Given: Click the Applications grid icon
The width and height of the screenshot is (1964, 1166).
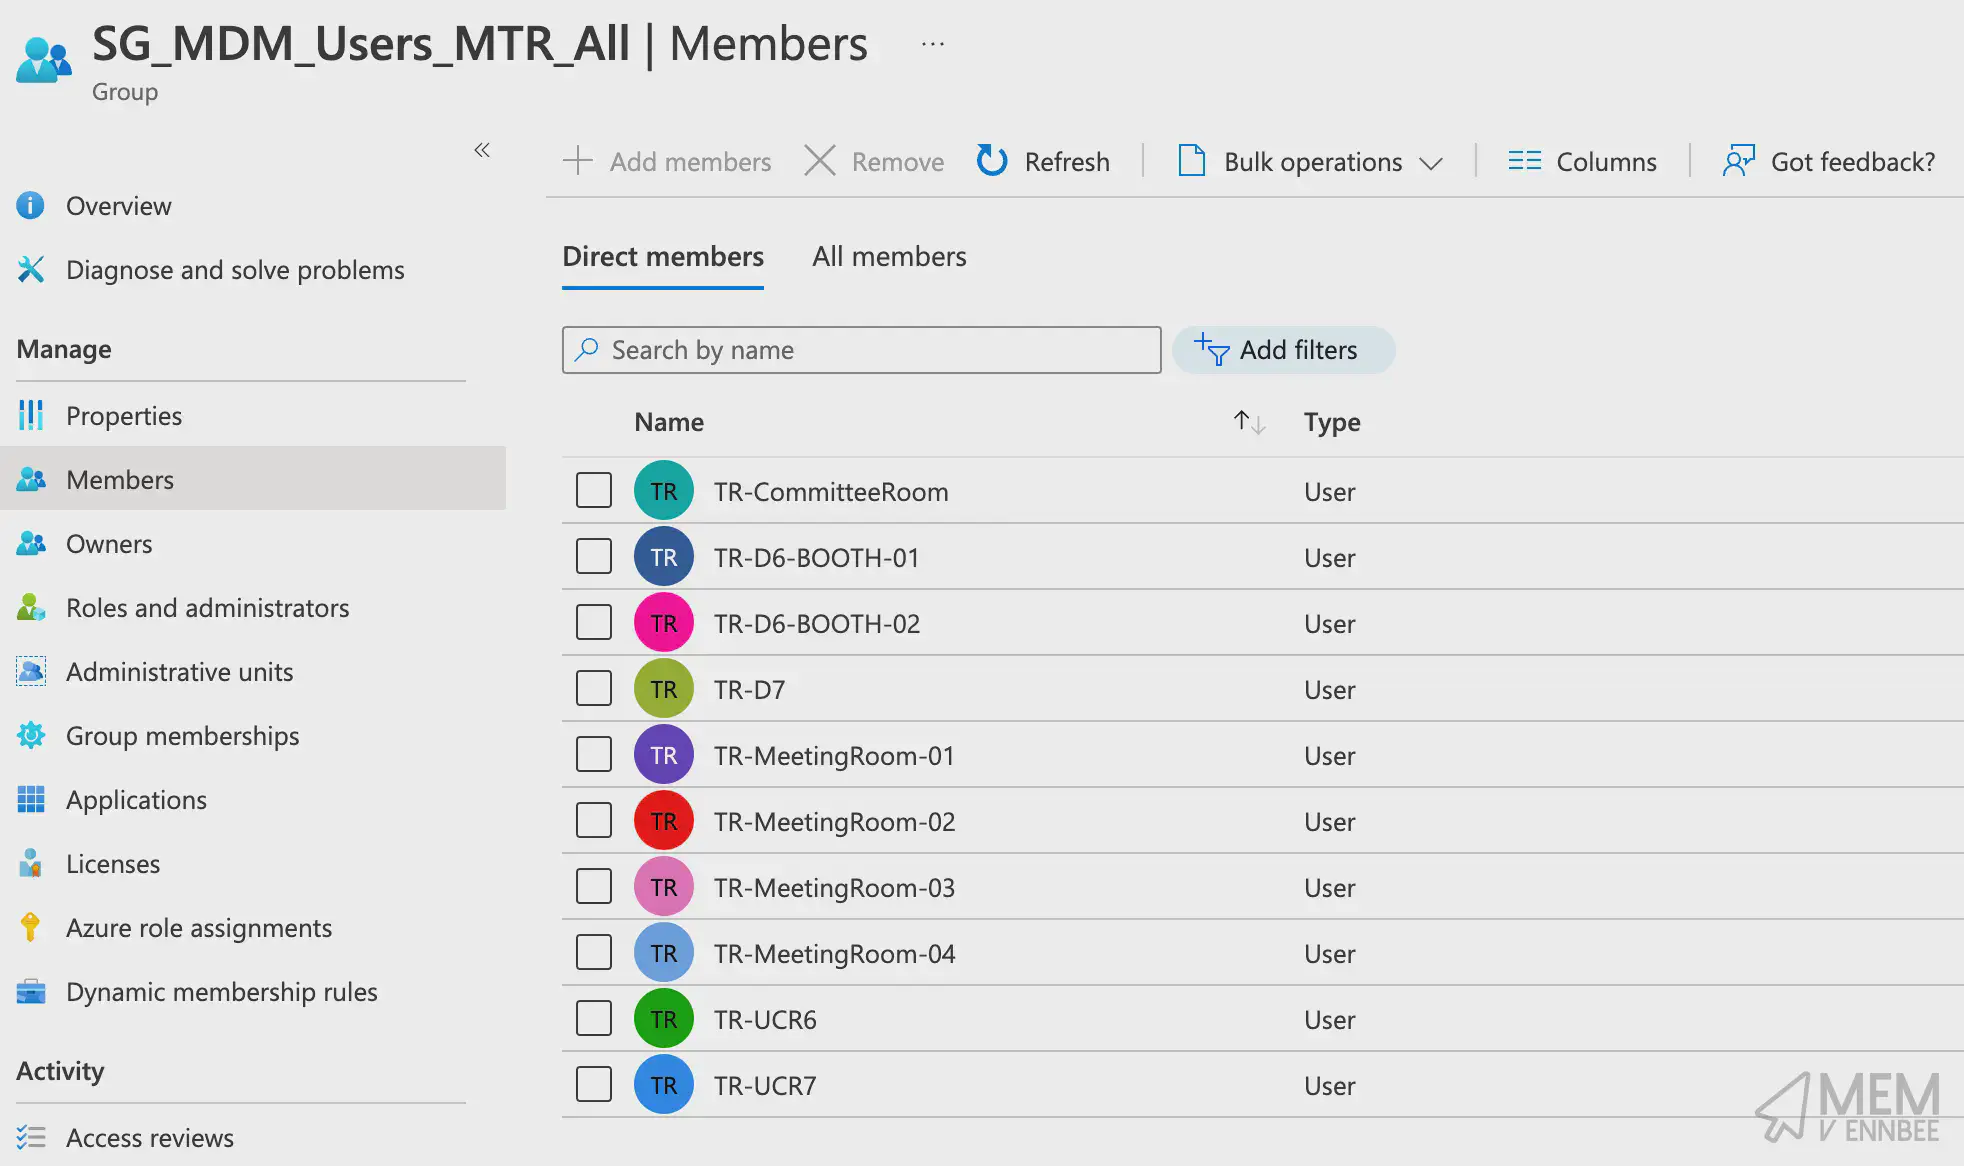Looking at the screenshot, I should 31,799.
